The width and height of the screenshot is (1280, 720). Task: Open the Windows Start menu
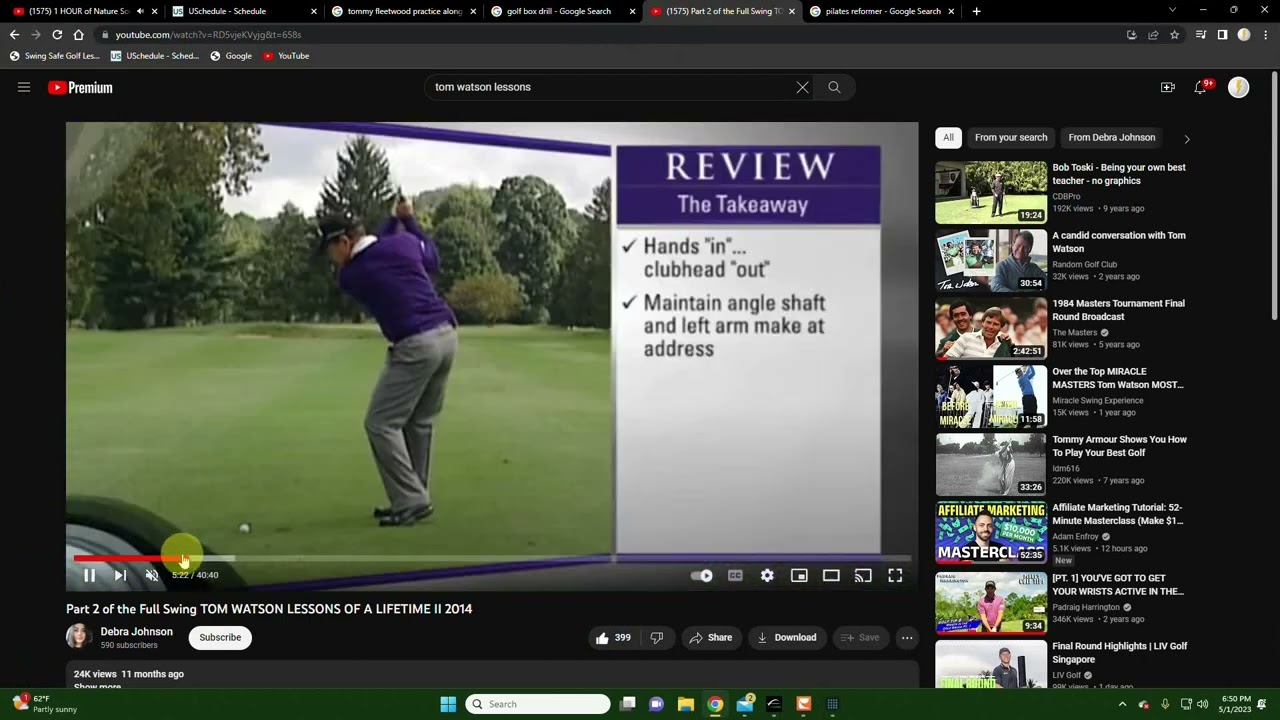pos(448,704)
